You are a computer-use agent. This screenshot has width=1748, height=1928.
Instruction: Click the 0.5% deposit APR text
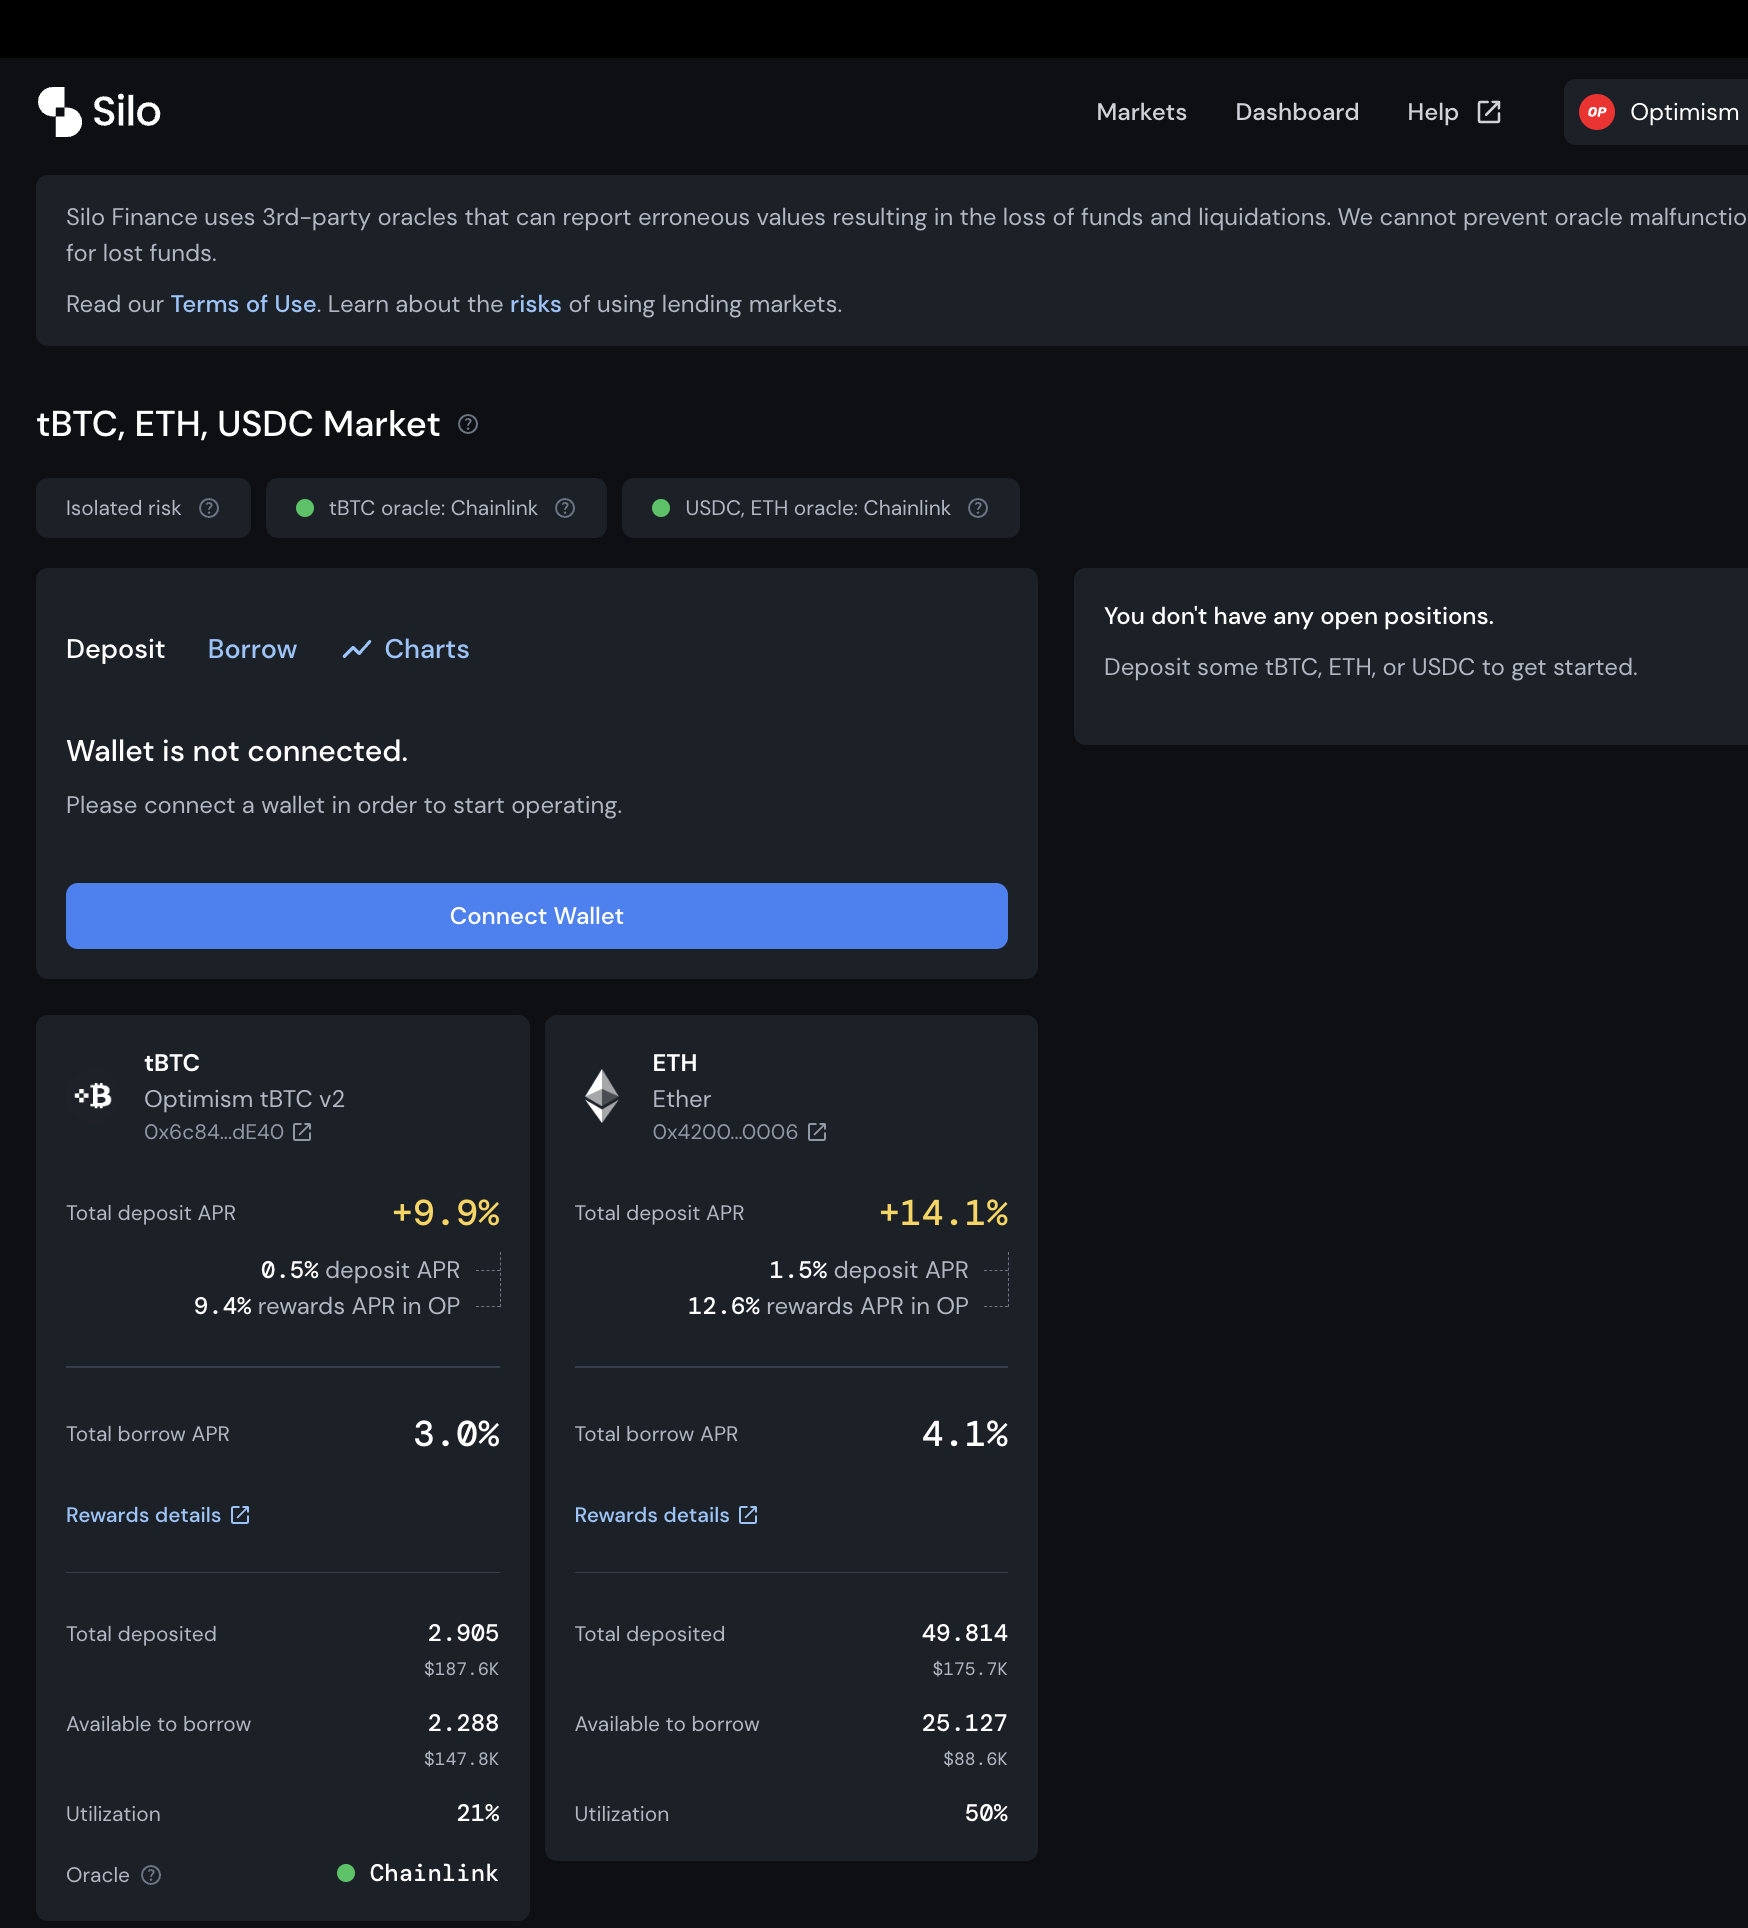[360, 1270]
